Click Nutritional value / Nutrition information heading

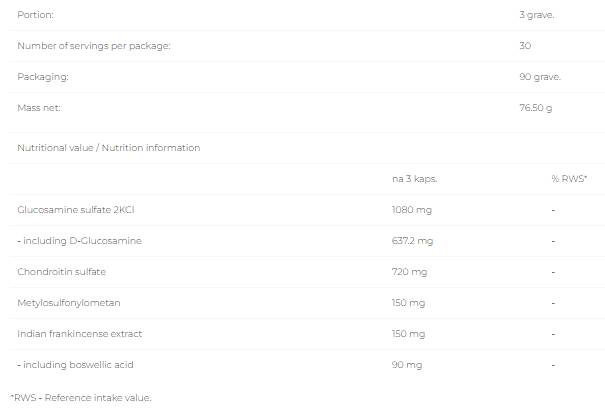tap(109, 148)
